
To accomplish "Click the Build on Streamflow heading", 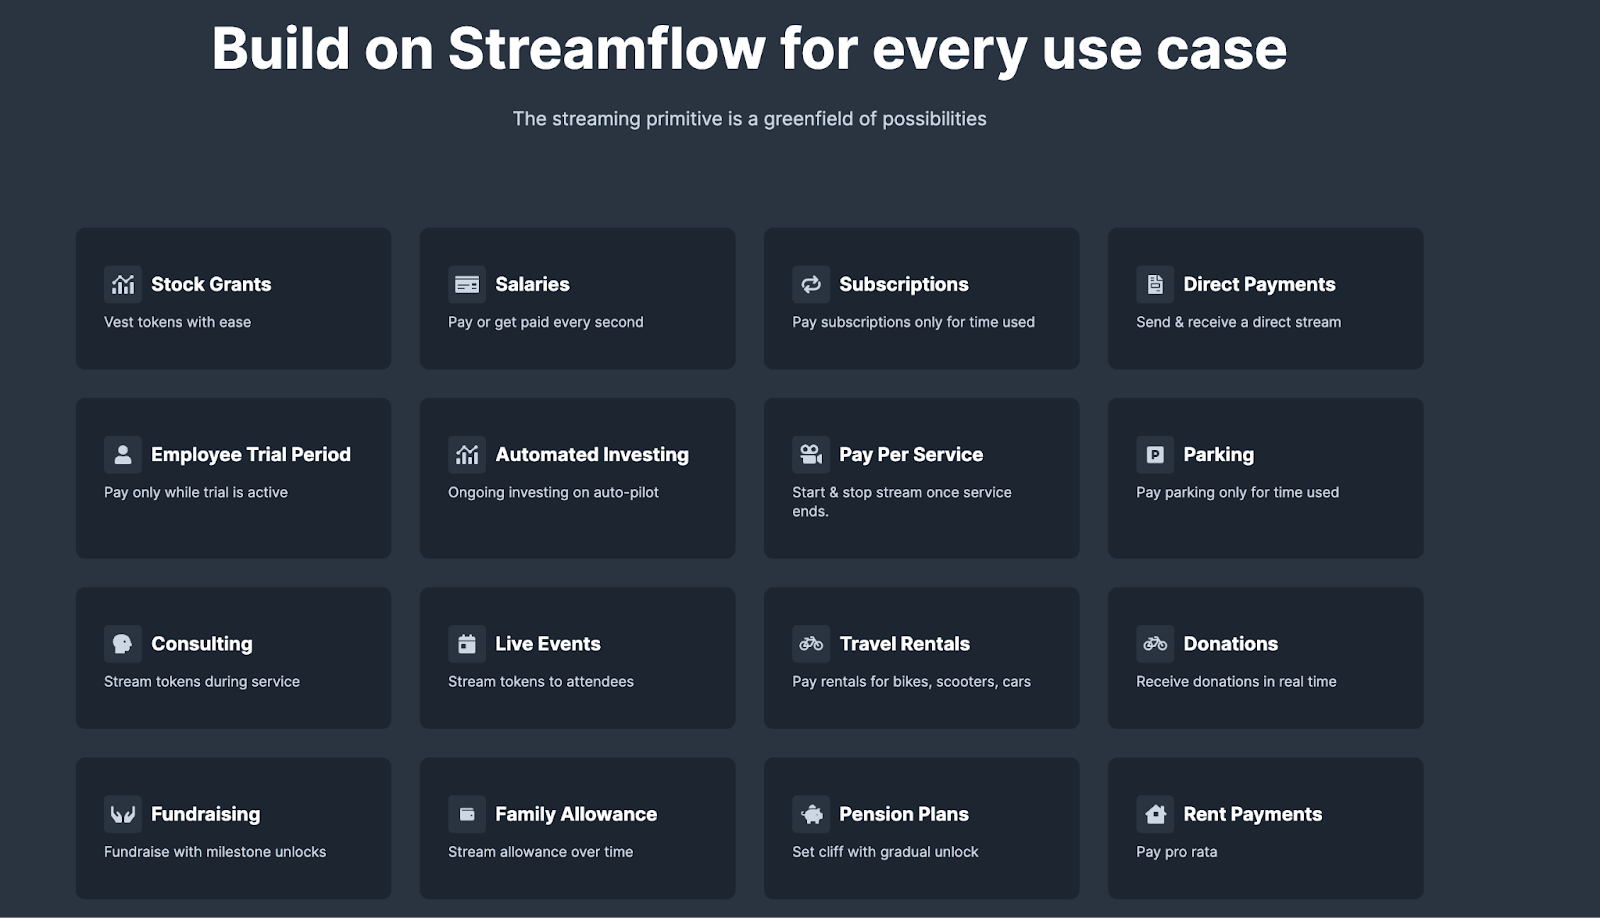I will coord(748,48).
